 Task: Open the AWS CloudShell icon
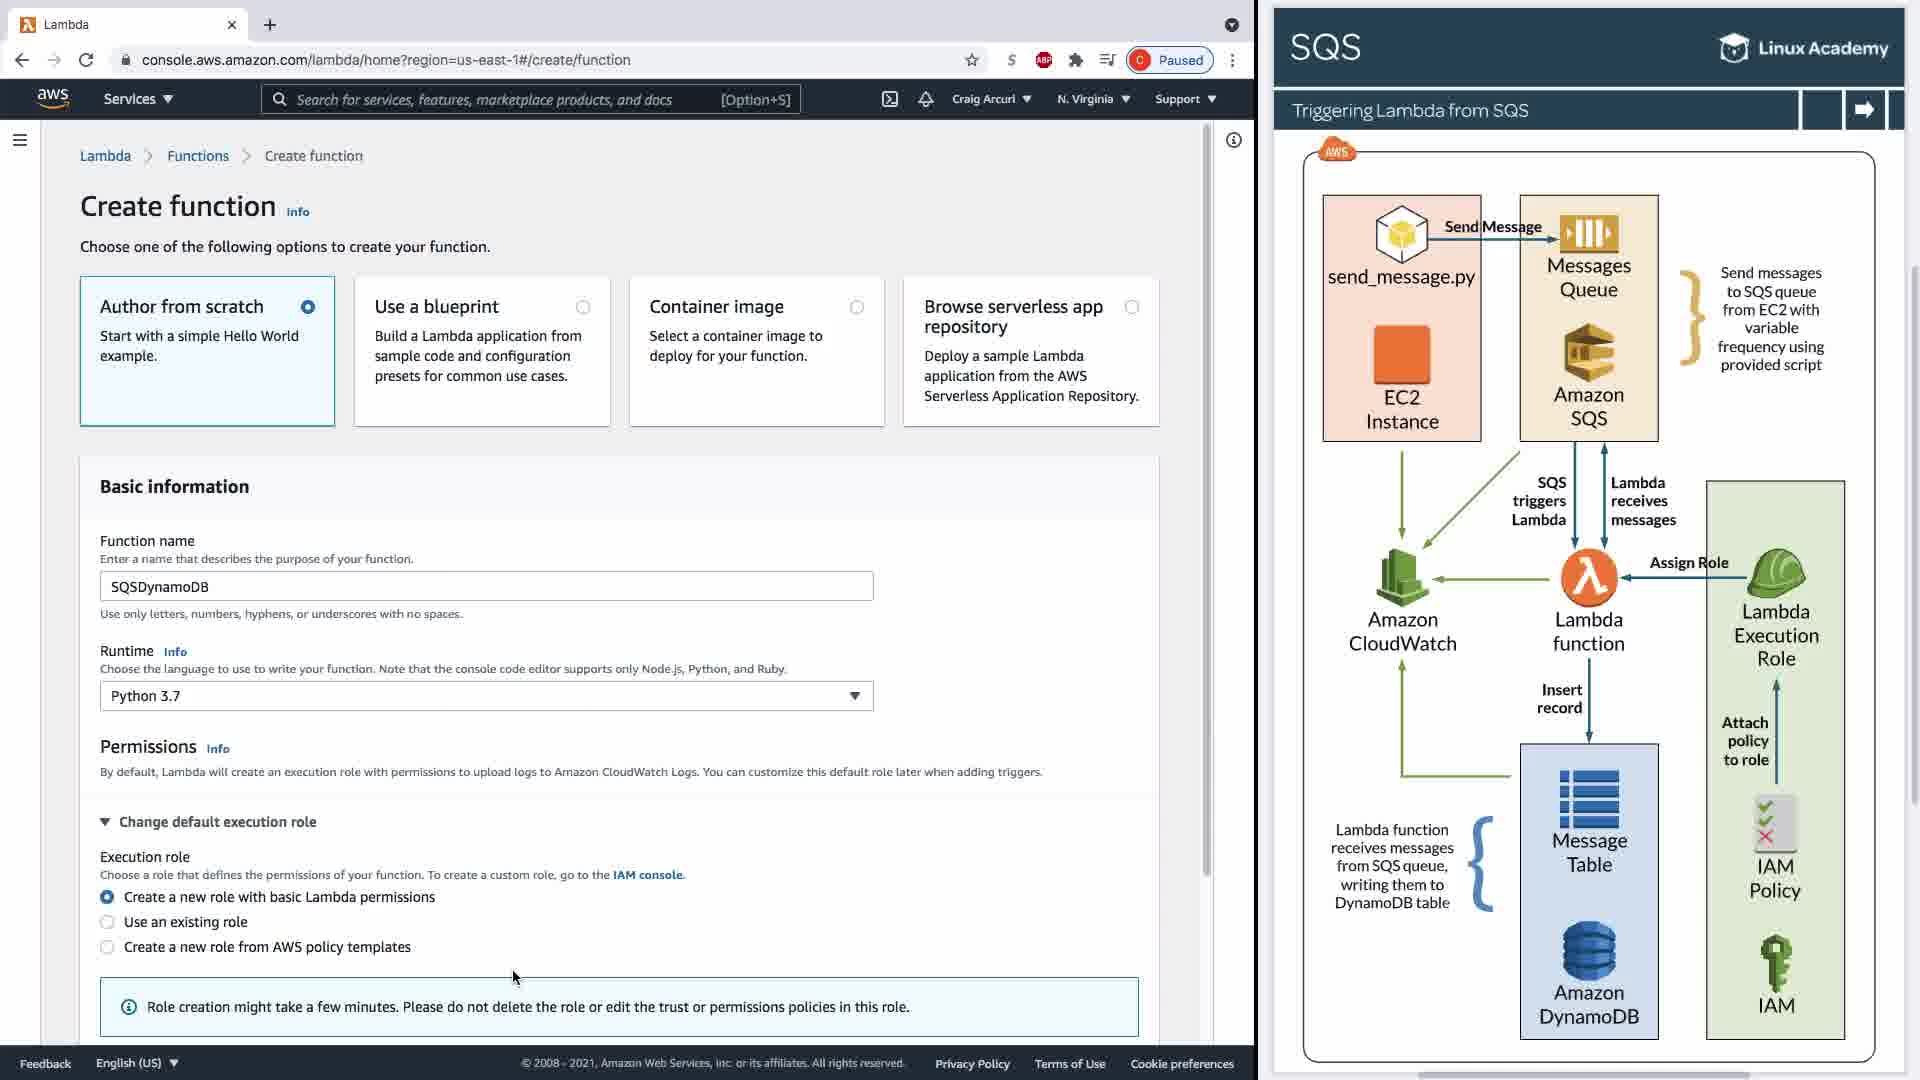click(x=889, y=99)
